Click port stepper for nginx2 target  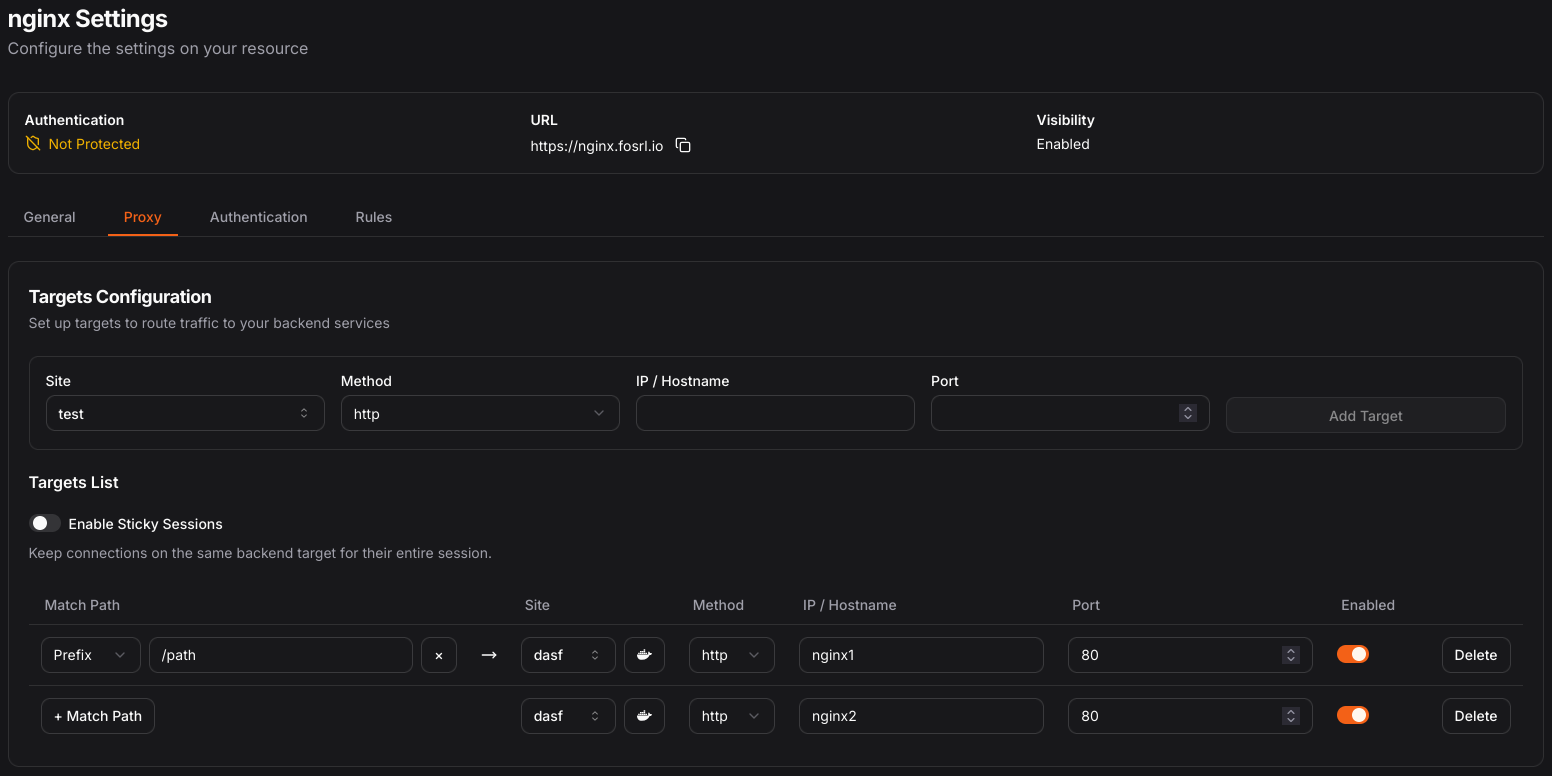(x=1291, y=716)
